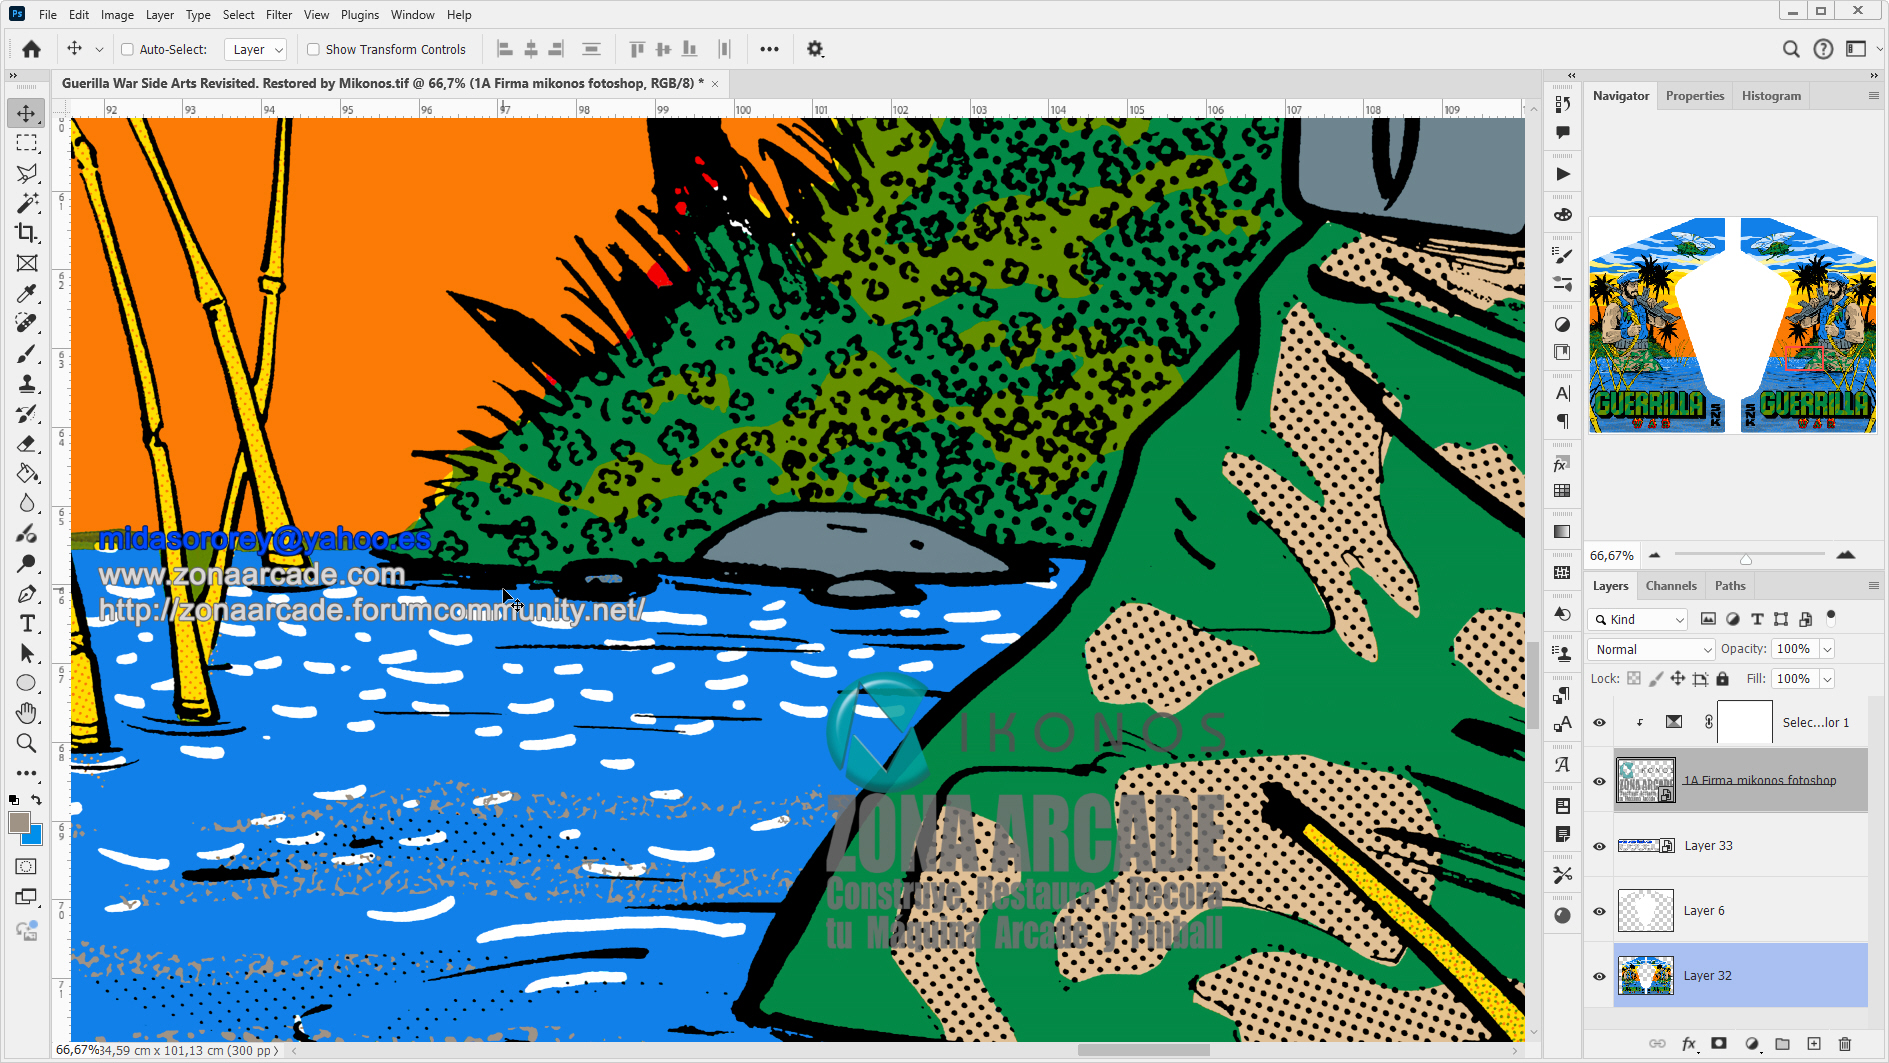
Task: Select the Pen tool
Action: coord(27,594)
